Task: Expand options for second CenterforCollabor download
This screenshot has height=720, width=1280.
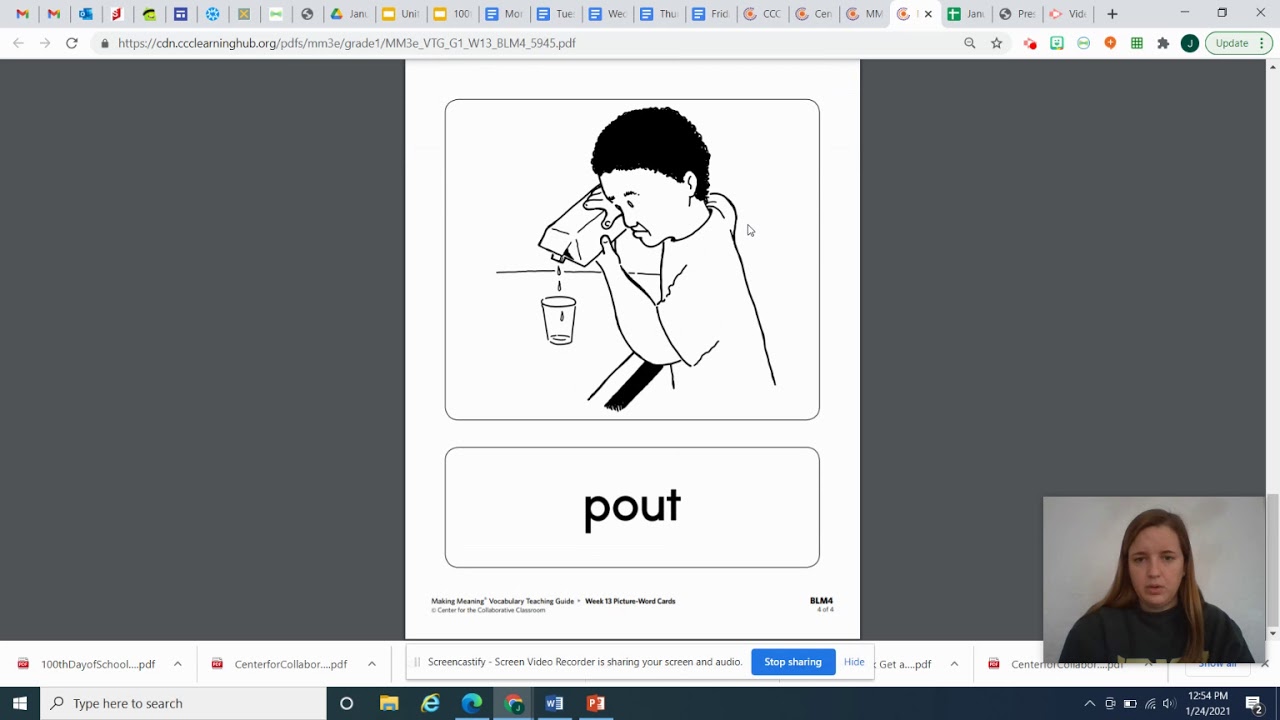Action: pos(371,664)
